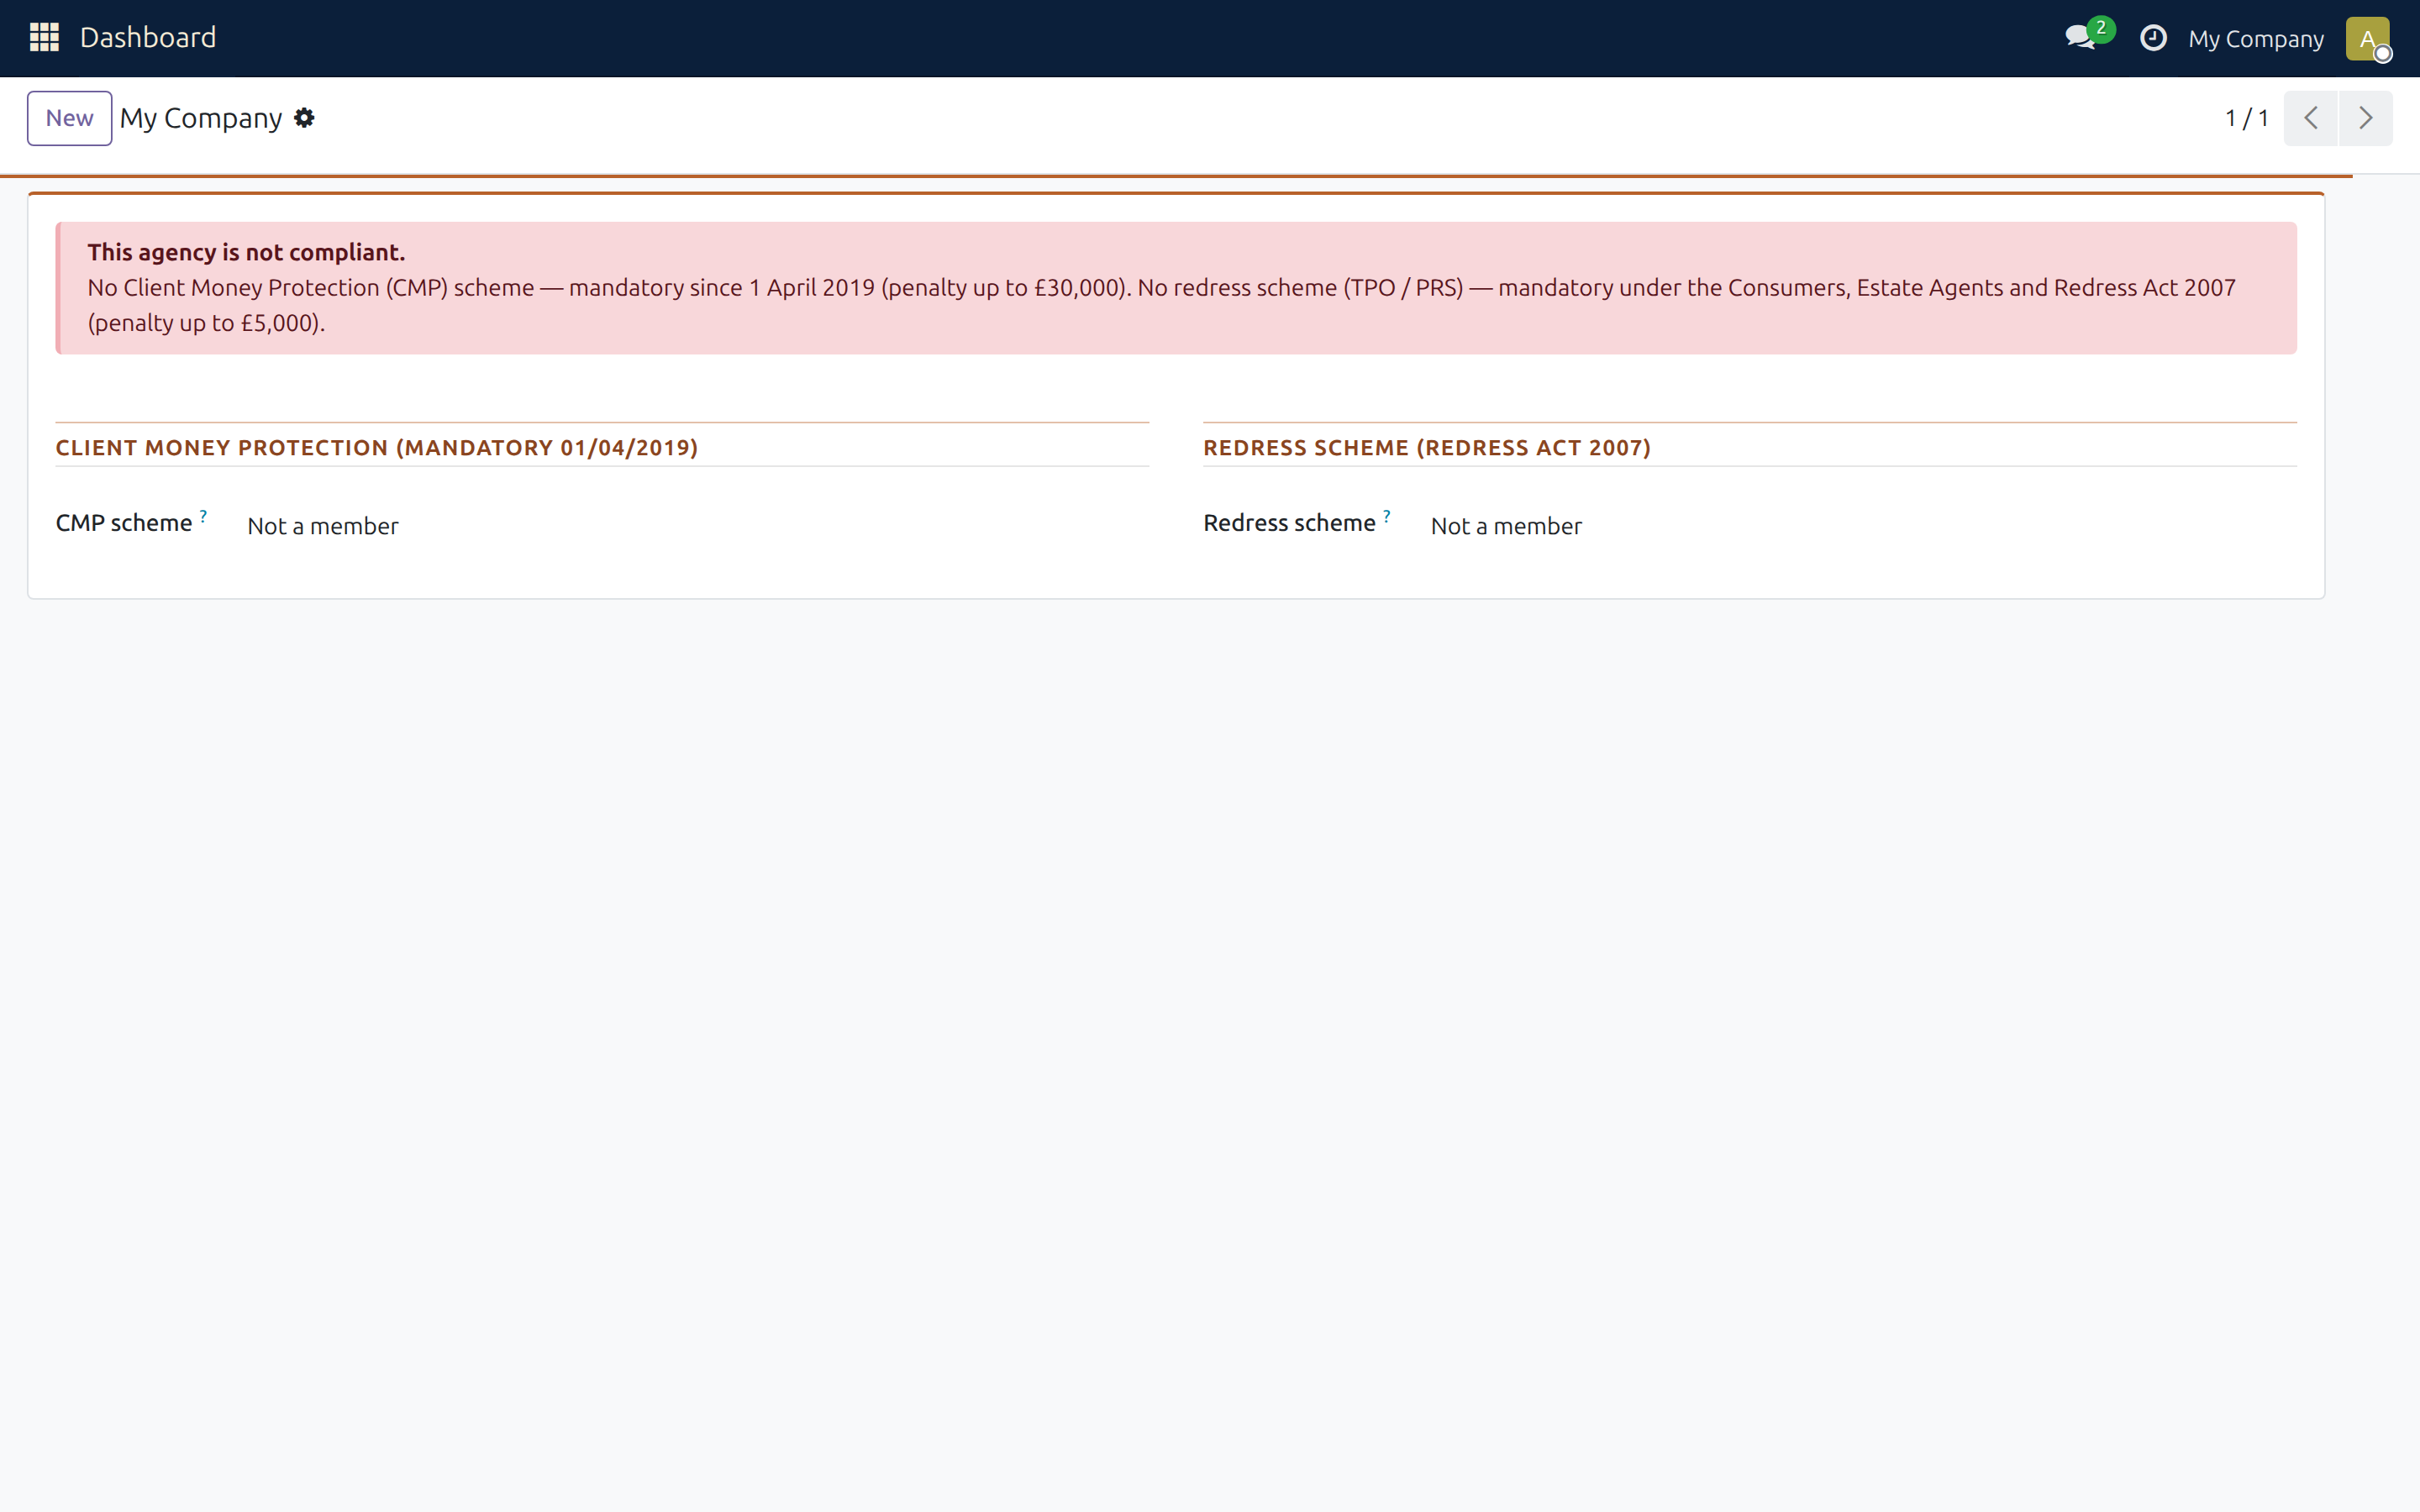
Task: Show Redress scheme help tooltip question mark
Action: pos(1387,516)
